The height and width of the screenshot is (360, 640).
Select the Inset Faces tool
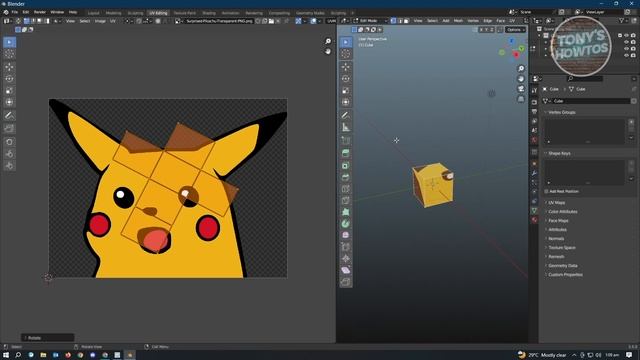346,166
